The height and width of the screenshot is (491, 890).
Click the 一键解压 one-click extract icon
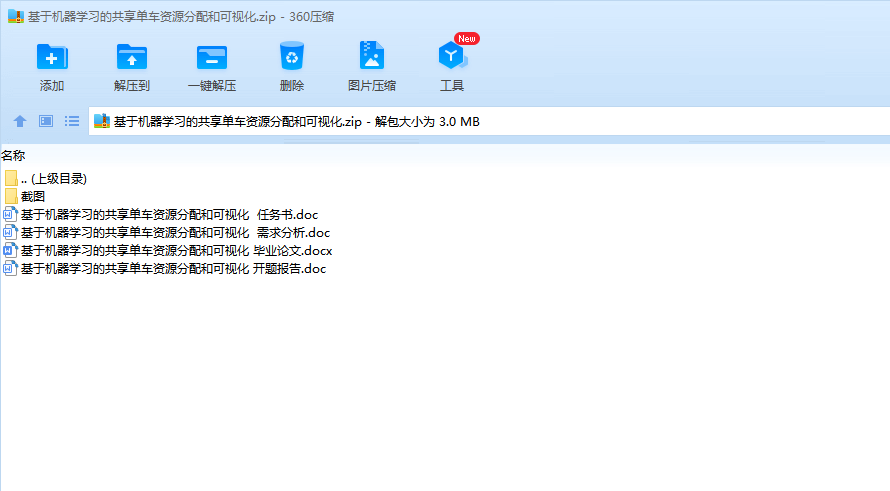(x=212, y=57)
